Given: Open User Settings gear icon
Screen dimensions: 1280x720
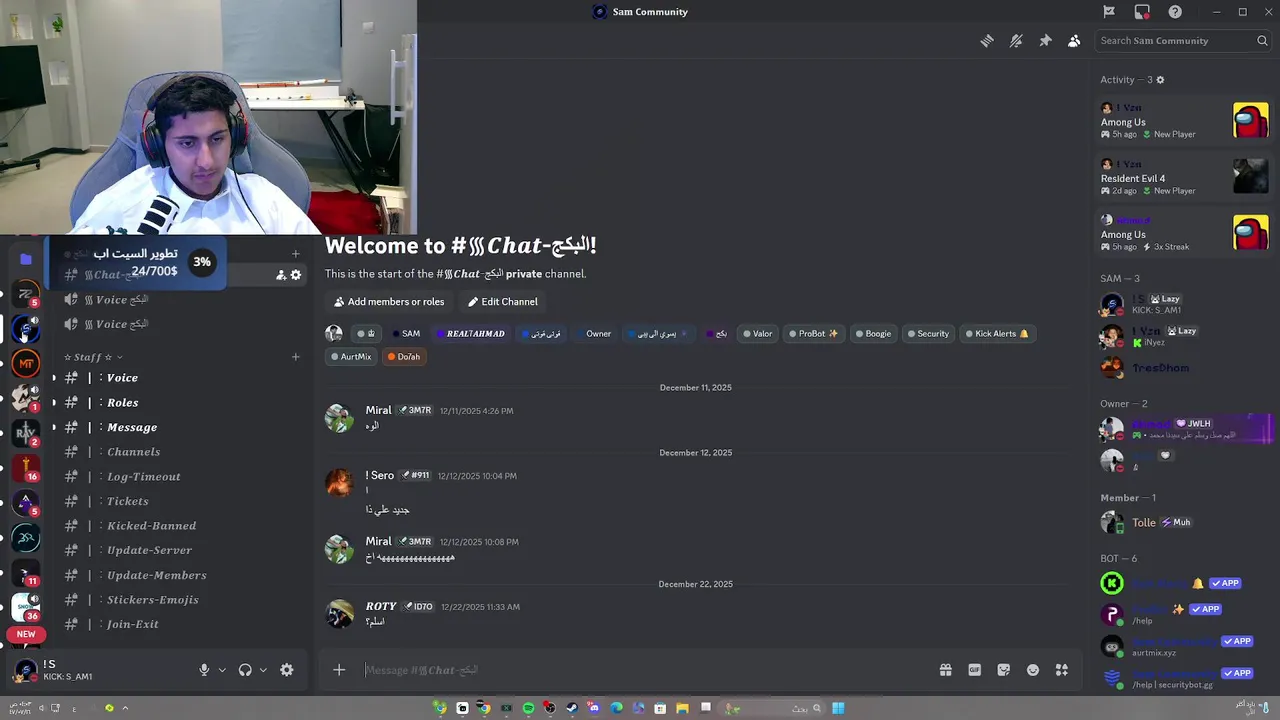Looking at the screenshot, I should (x=287, y=670).
